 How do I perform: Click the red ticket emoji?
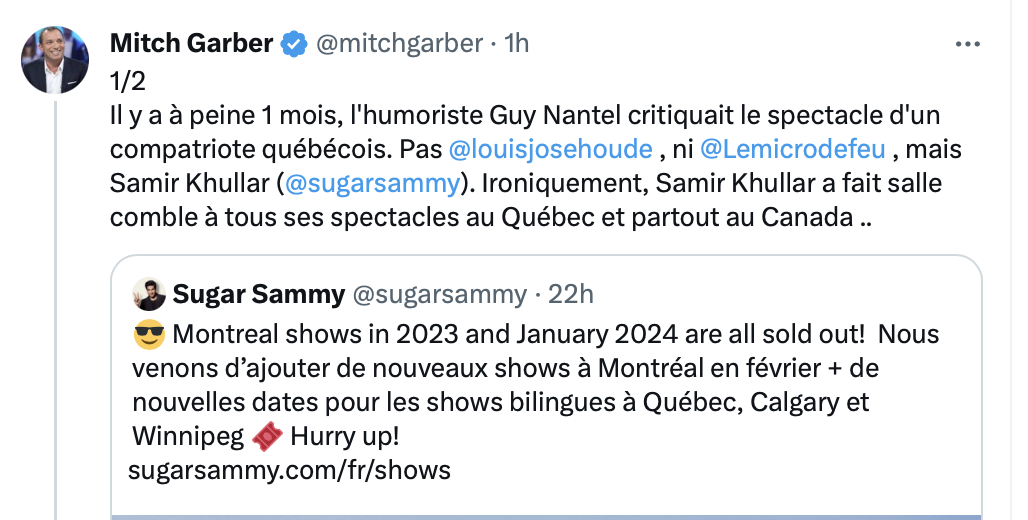pos(267,436)
